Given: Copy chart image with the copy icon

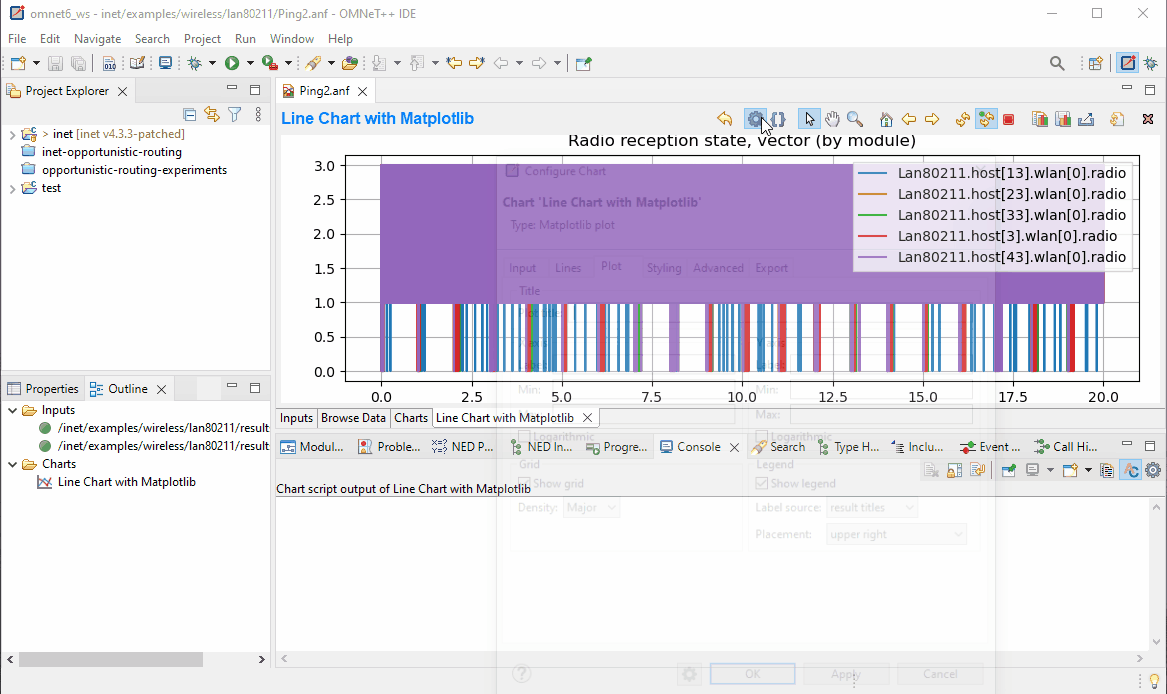Looking at the screenshot, I should point(1040,118).
